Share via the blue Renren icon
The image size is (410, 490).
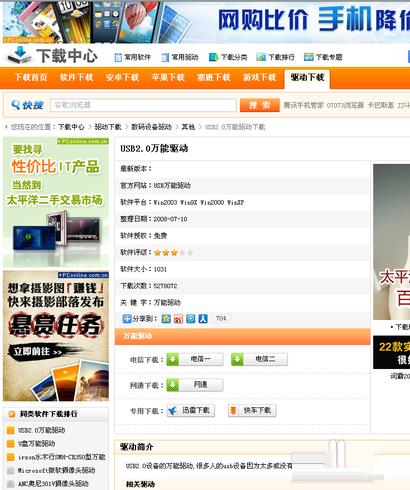tap(203, 319)
